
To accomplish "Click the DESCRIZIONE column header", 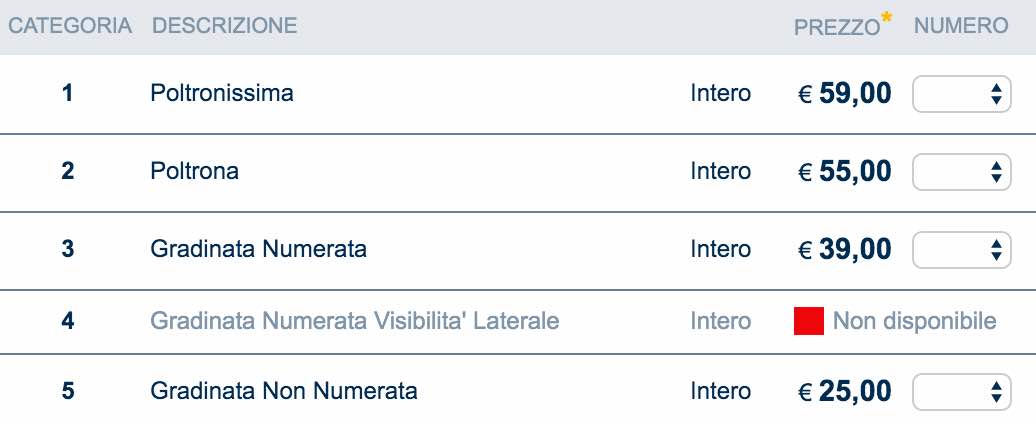I will 224,27.
